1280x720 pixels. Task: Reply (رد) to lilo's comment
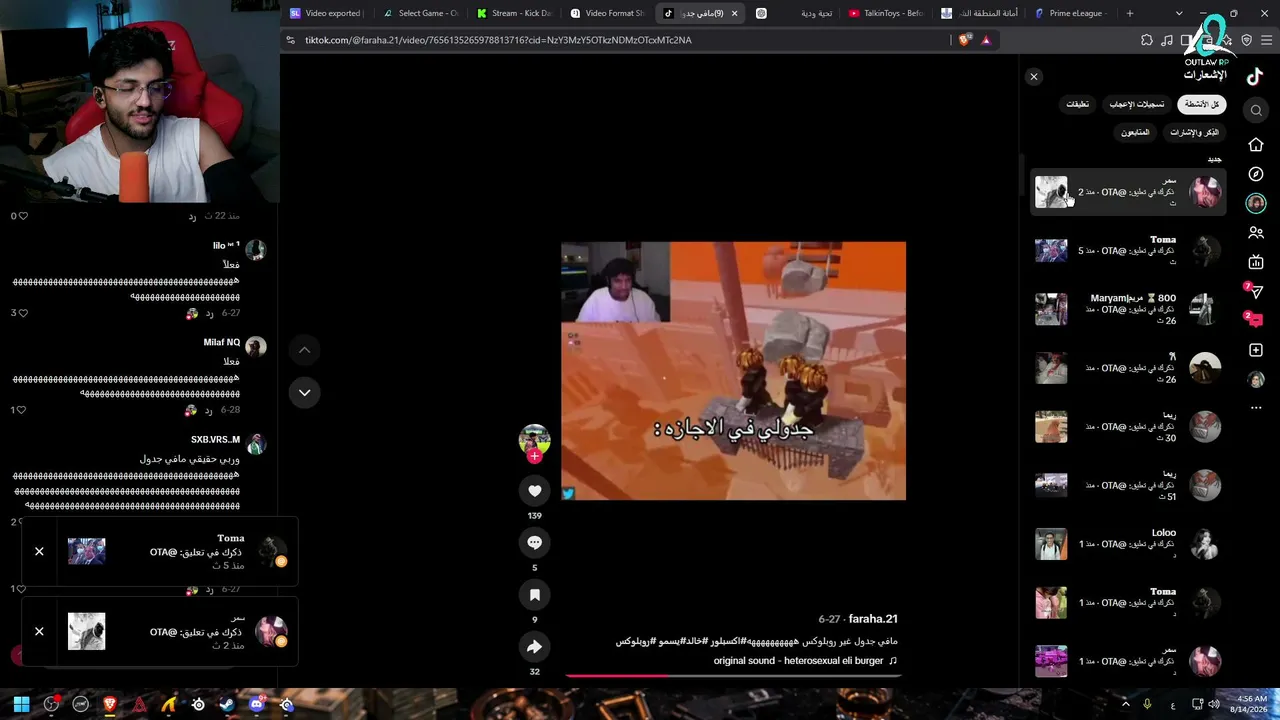pos(210,313)
